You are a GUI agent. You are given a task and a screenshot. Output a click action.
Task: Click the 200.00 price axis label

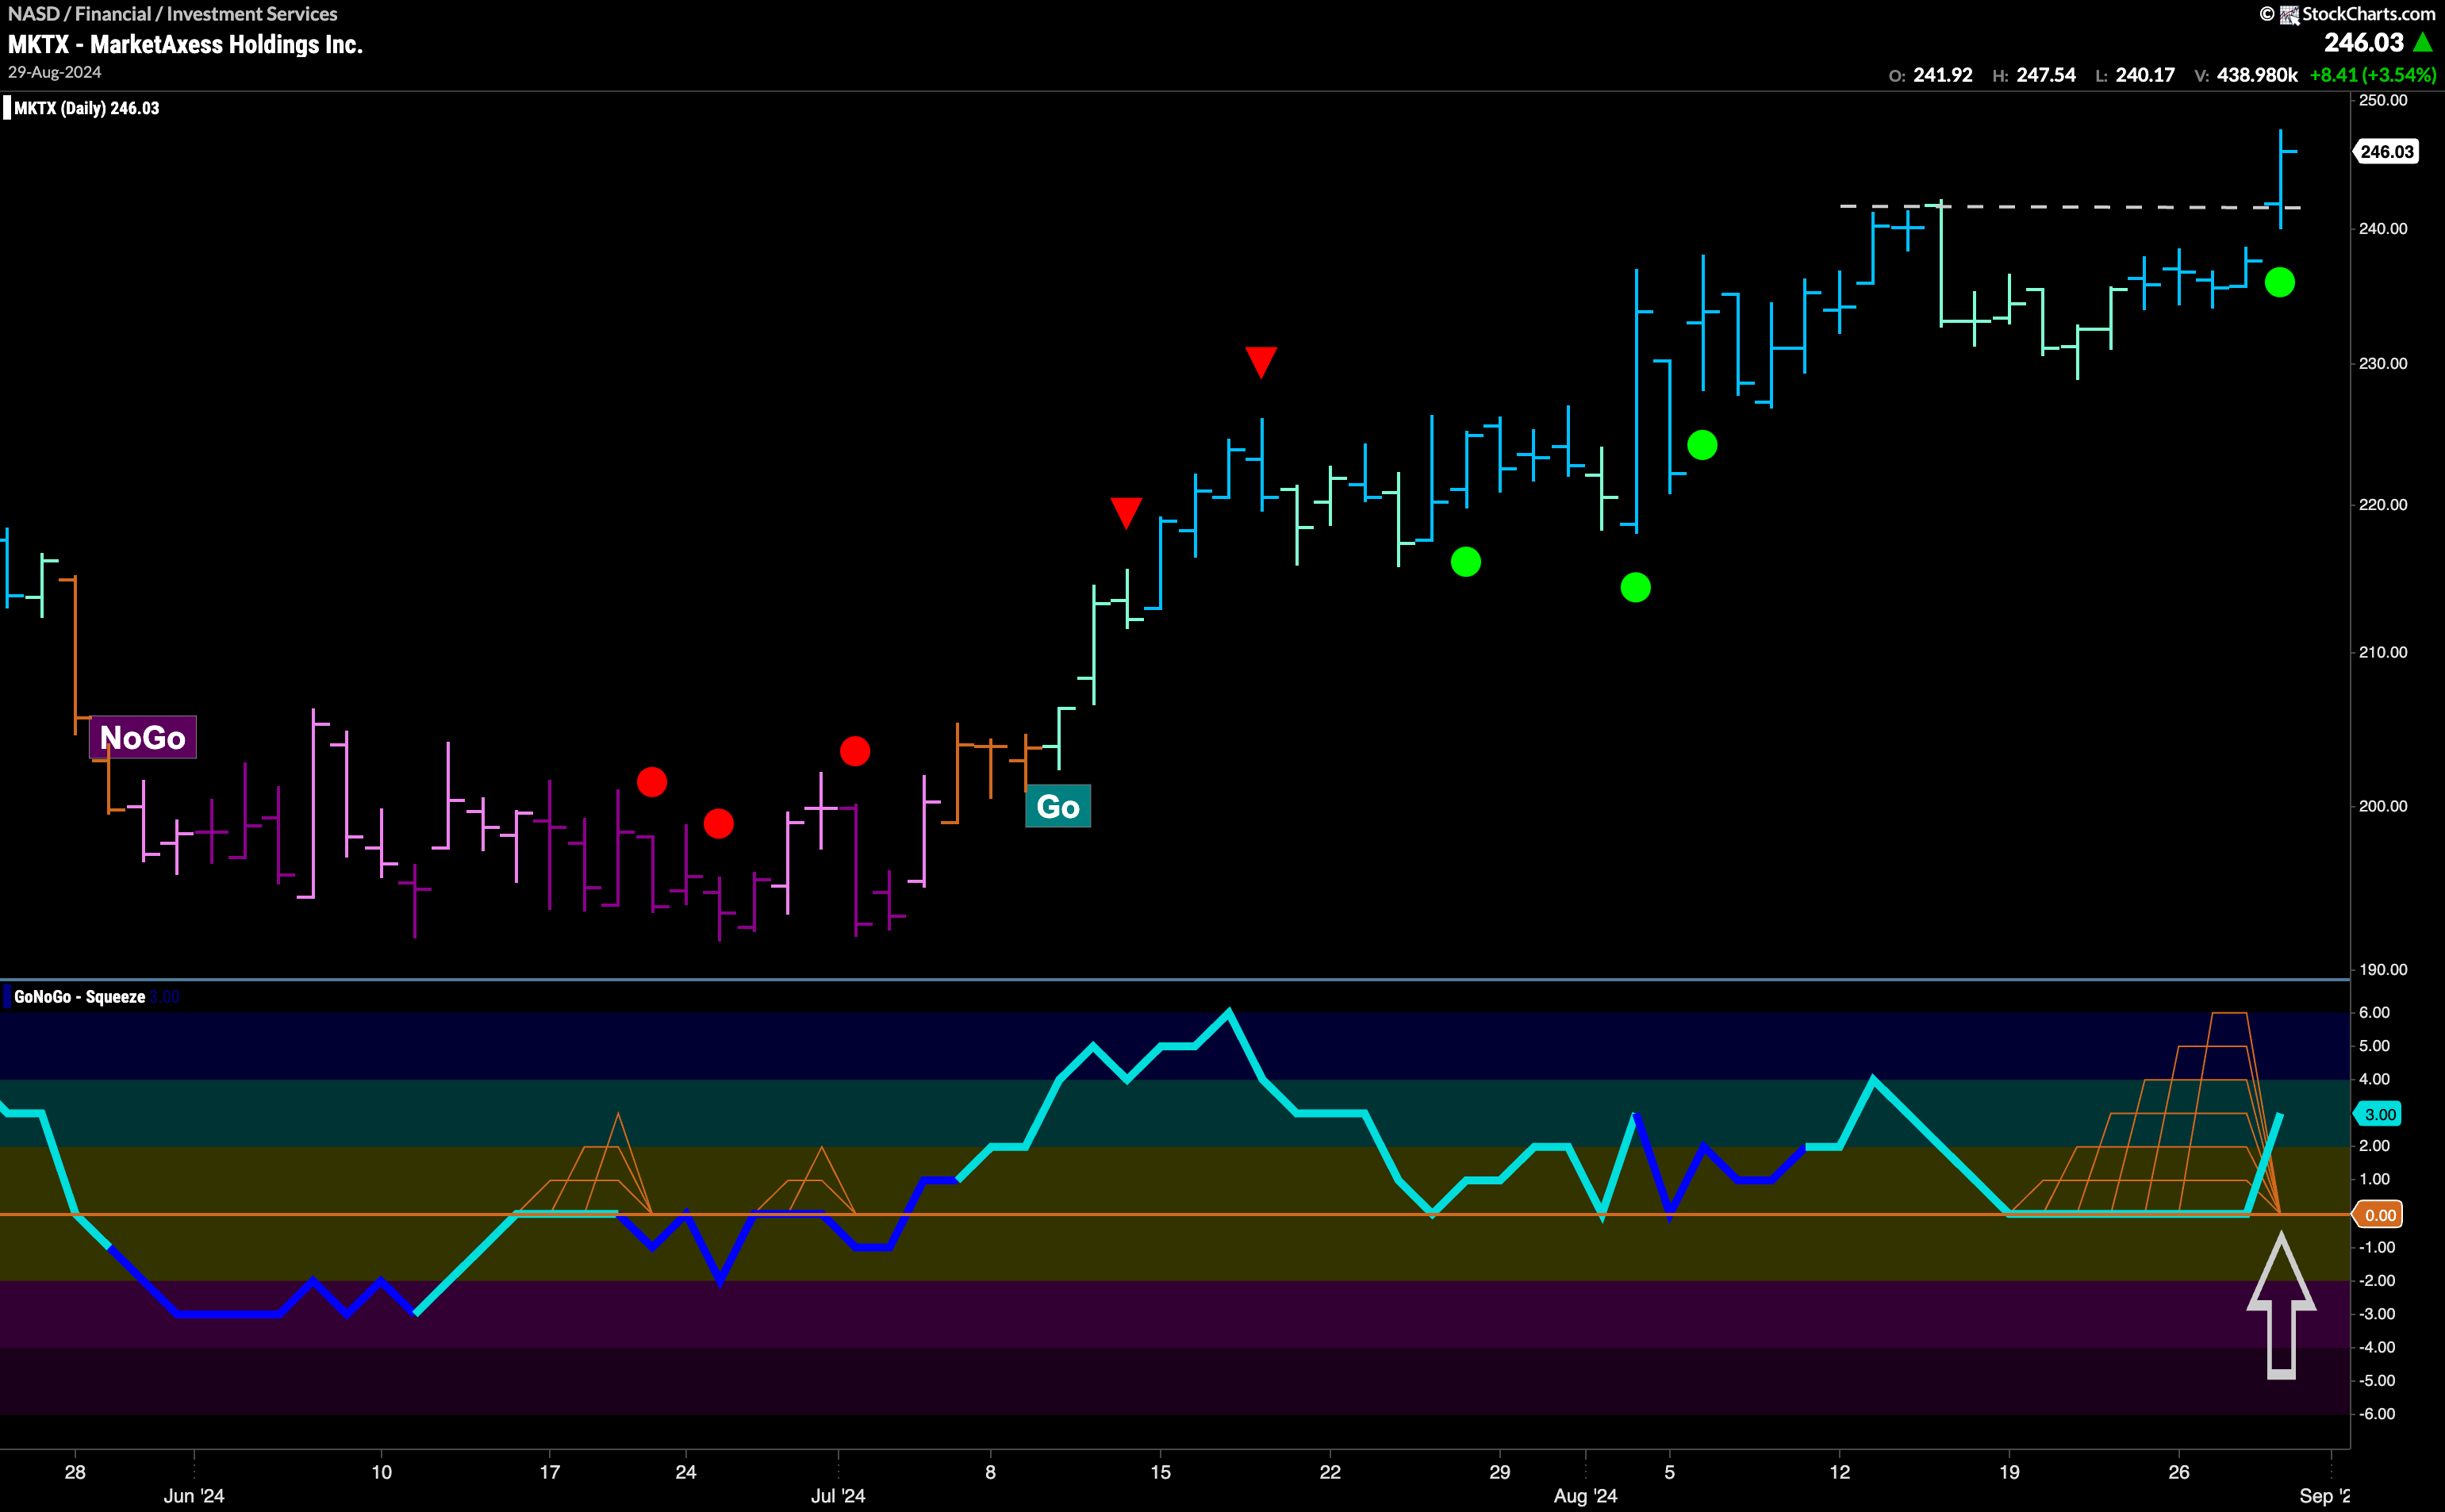[x=2383, y=806]
